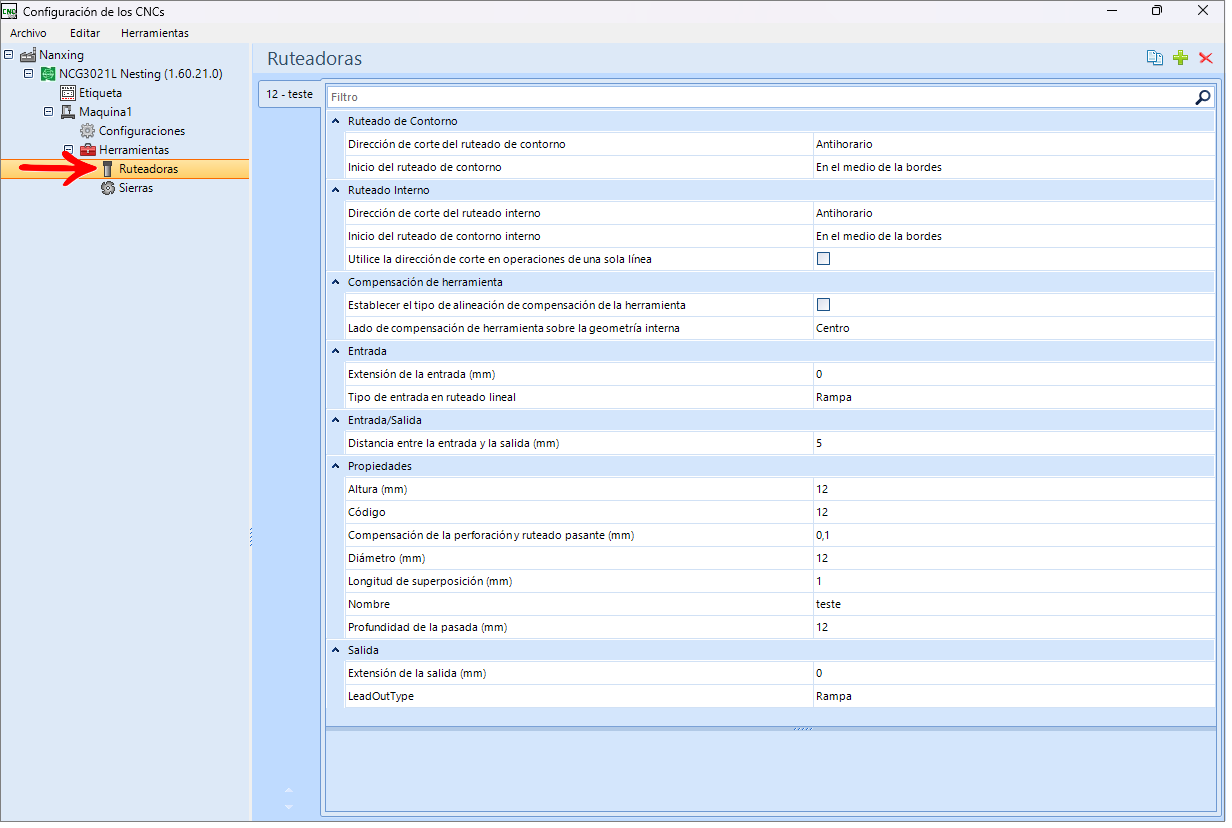Toggle single-line cutting direction checkbox
Image resolution: width=1232 pixels, height=828 pixels.
click(x=824, y=259)
